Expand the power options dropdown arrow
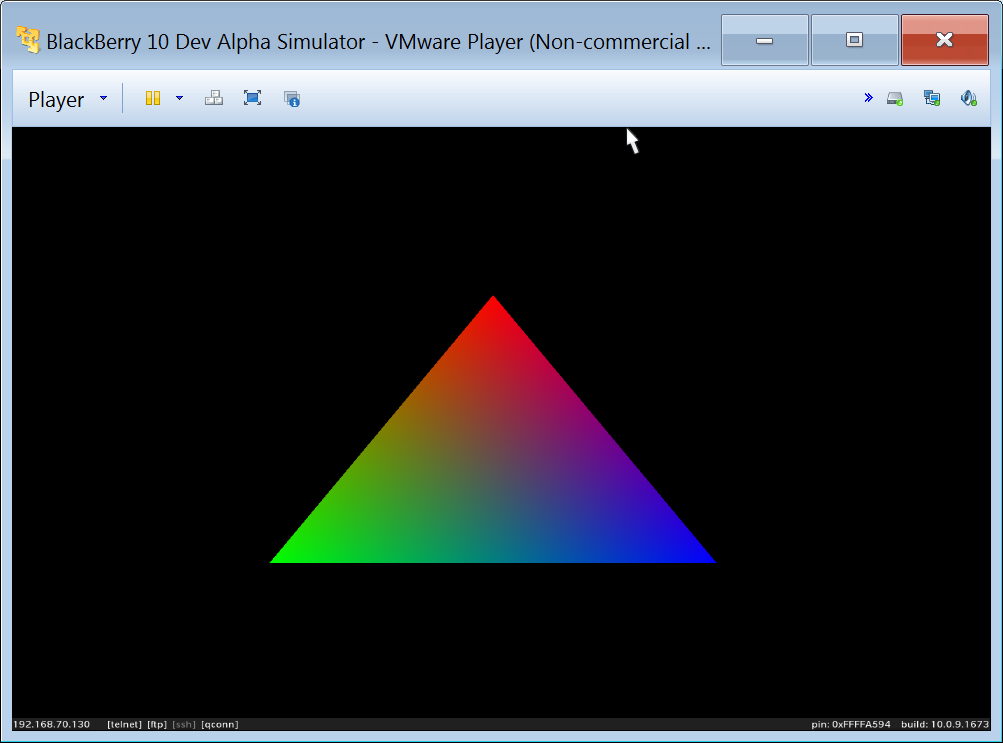1003x743 pixels. tap(179, 98)
